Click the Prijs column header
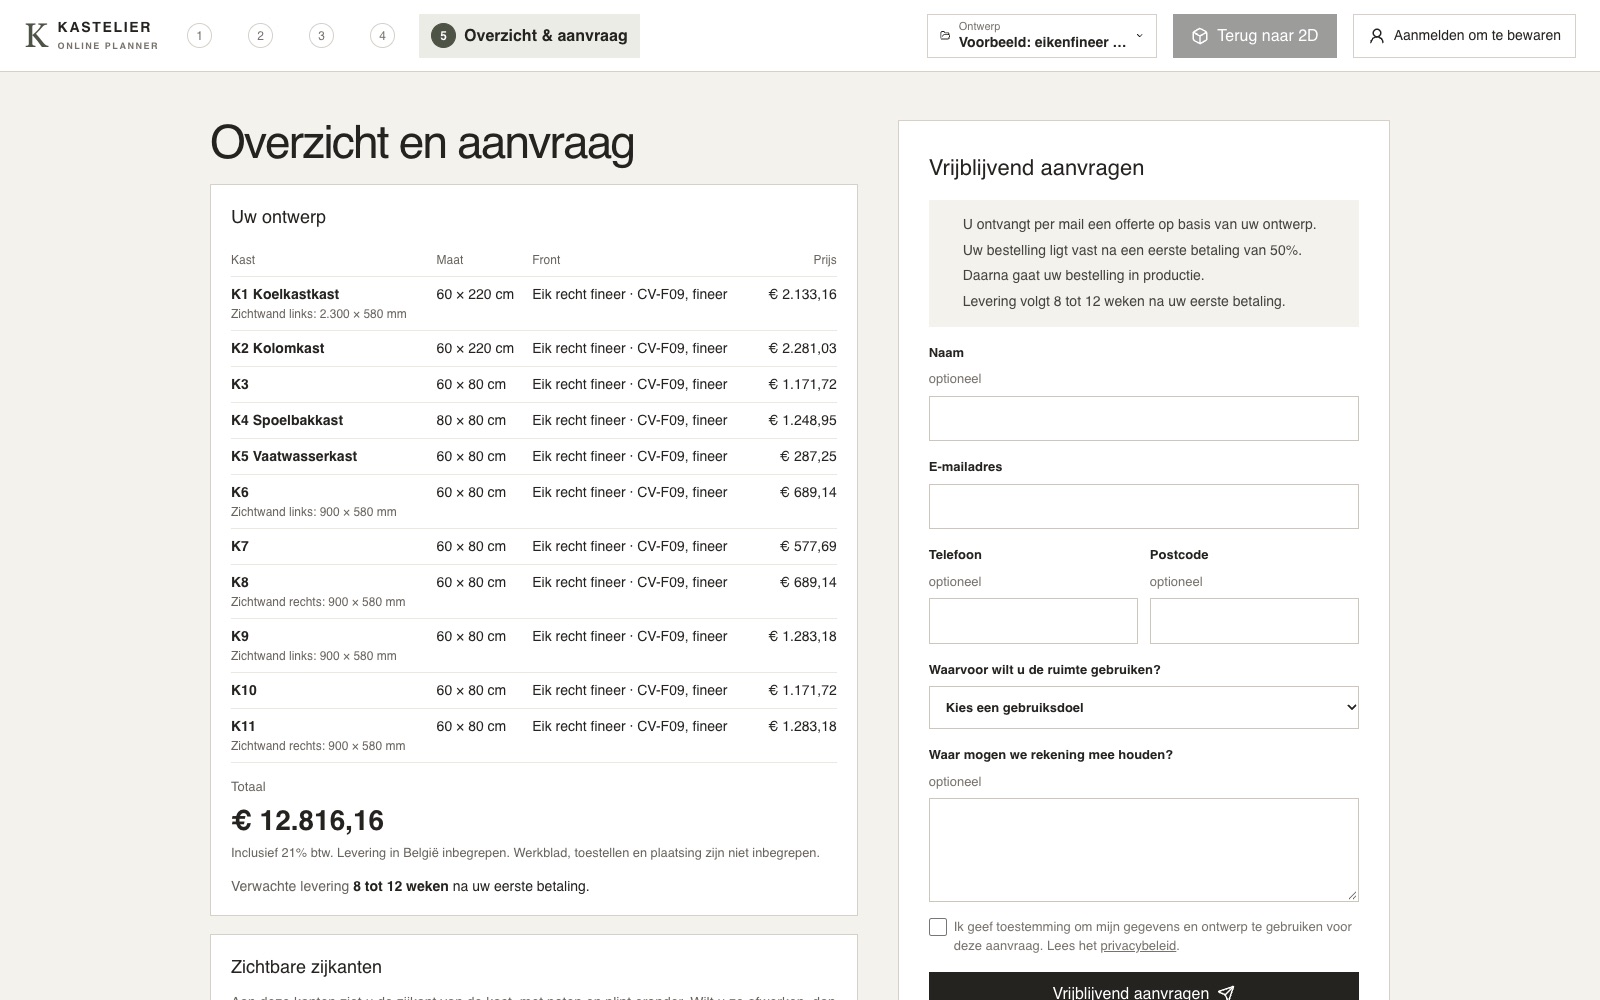The width and height of the screenshot is (1600, 1000). pyautogui.click(x=825, y=260)
